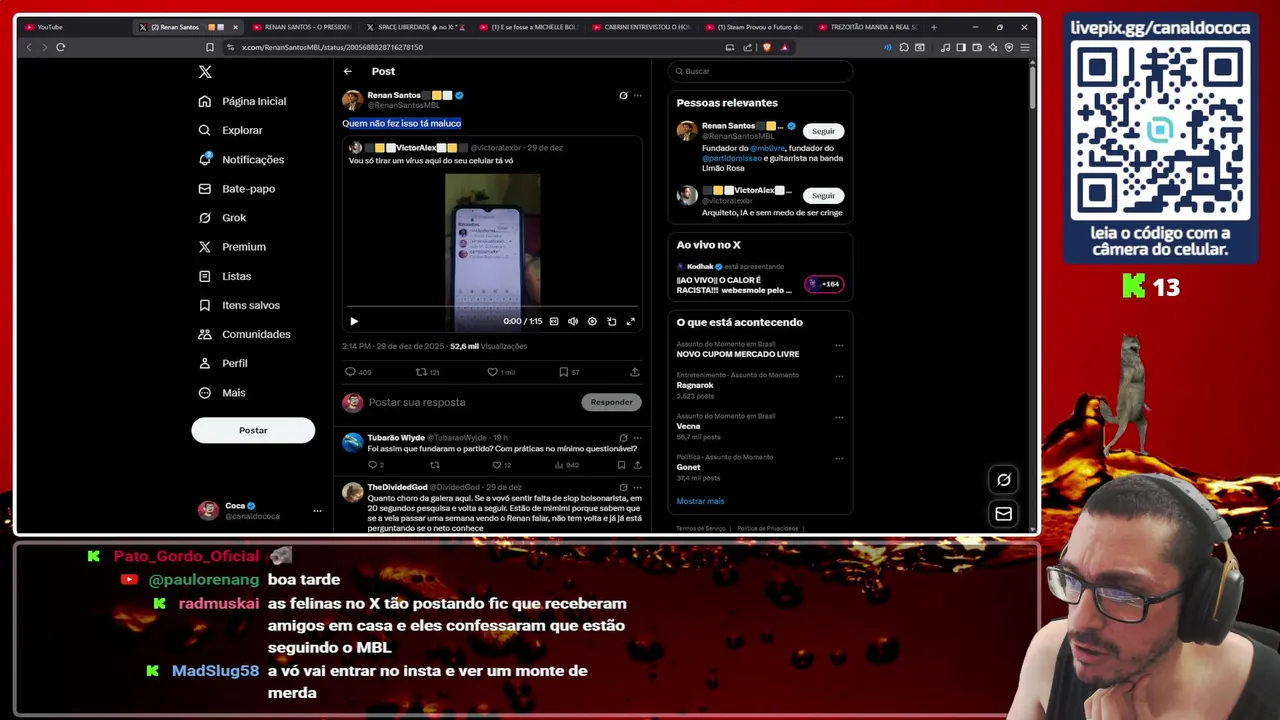1280x720 pixels.
Task: Click the video progress bar
Action: tap(492, 307)
